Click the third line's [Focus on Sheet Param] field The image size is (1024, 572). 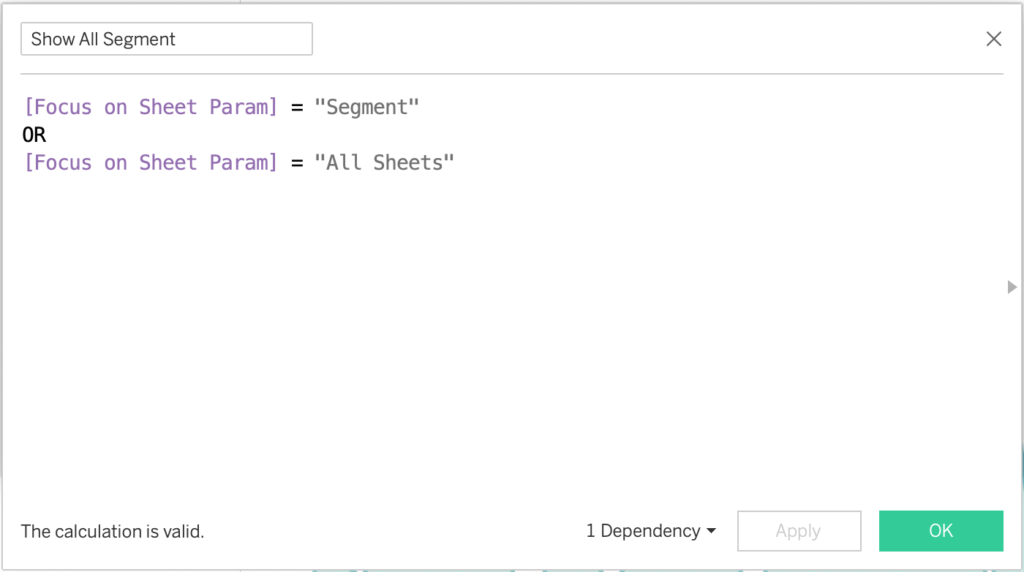click(150, 162)
